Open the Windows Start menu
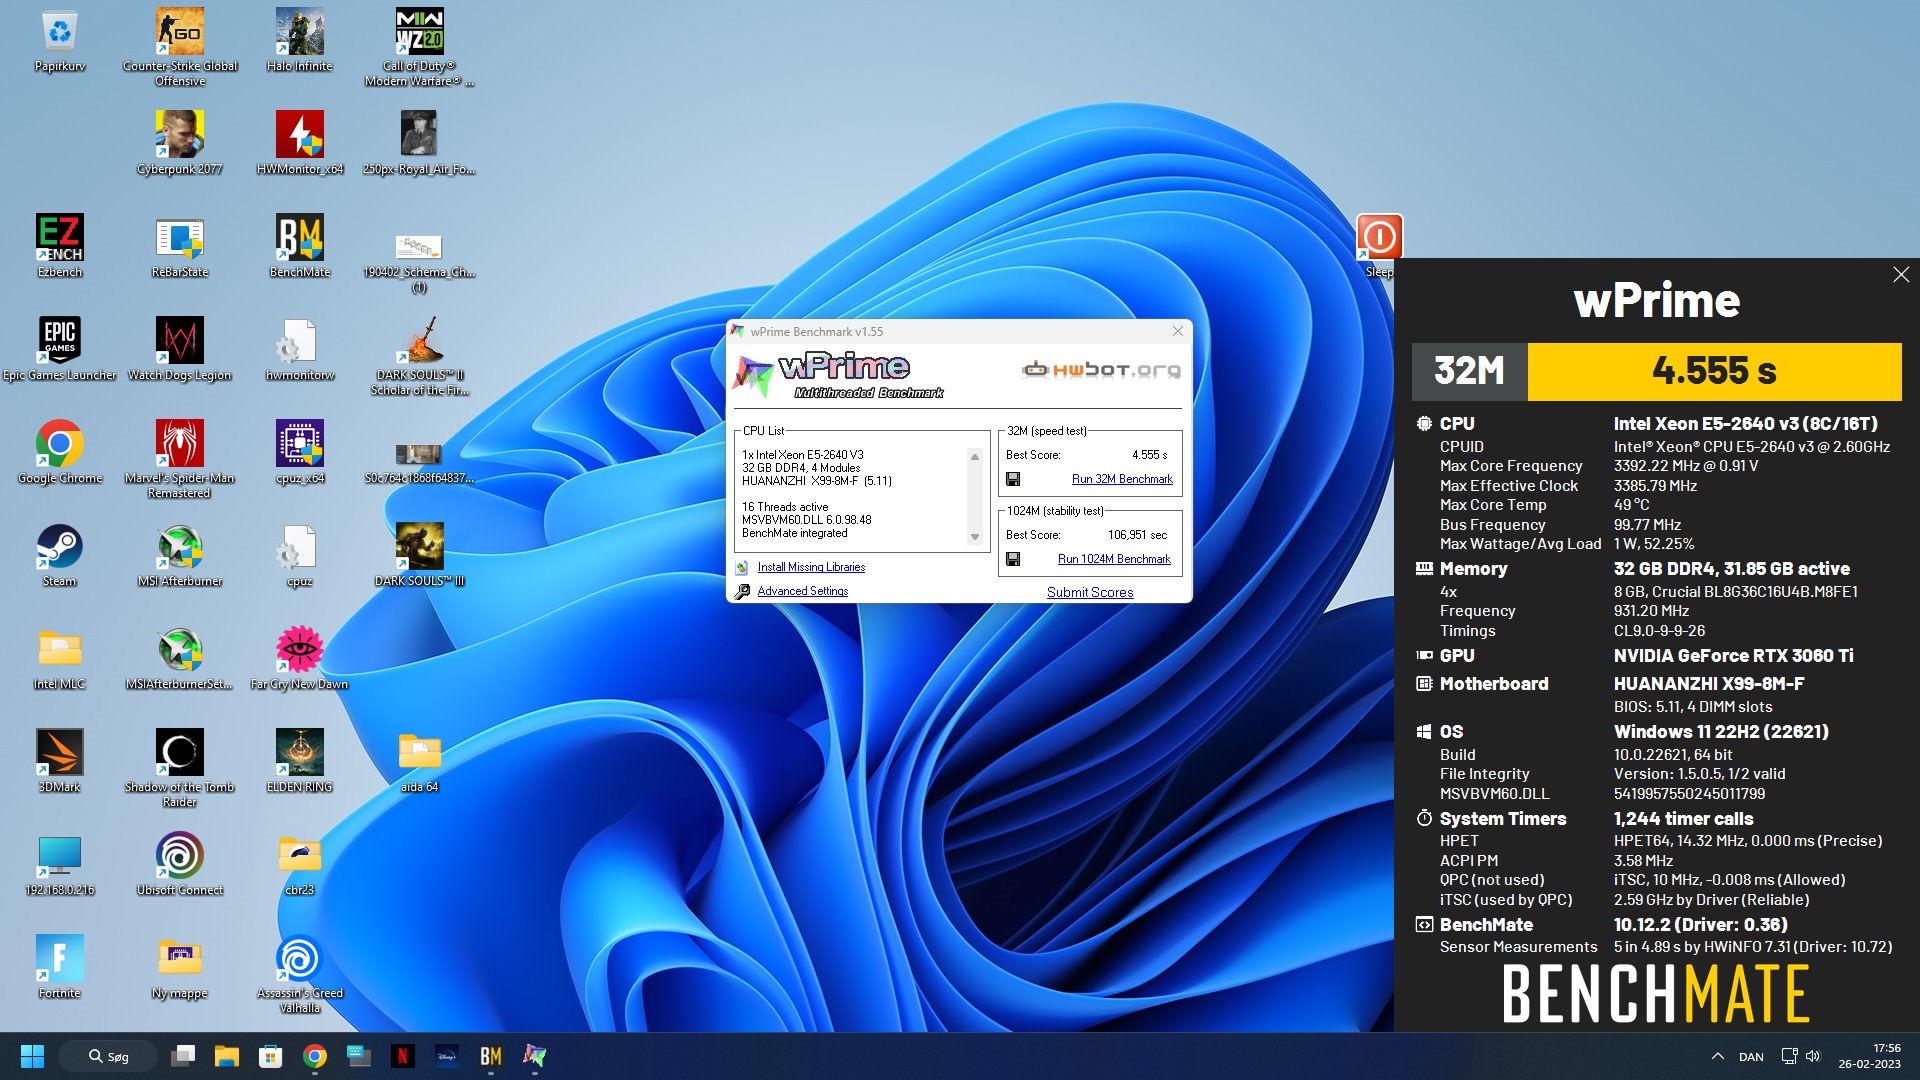Image resolution: width=1920 pixels, height=1080 pixels. 32,1056
